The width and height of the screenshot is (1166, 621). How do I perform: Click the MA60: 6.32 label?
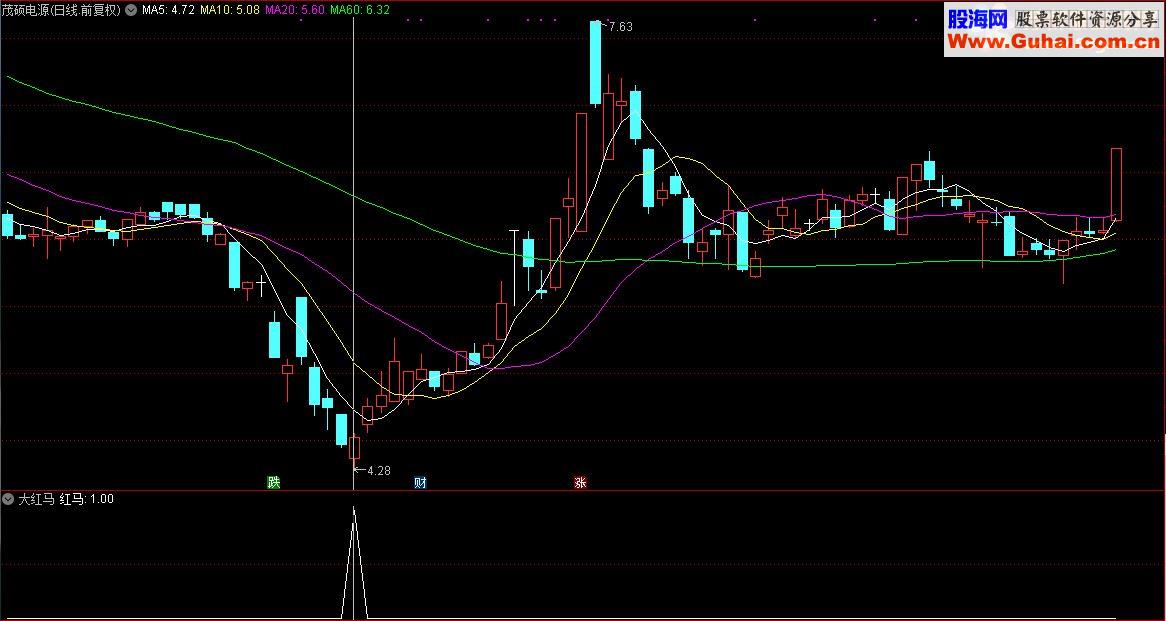click(360, 10)
